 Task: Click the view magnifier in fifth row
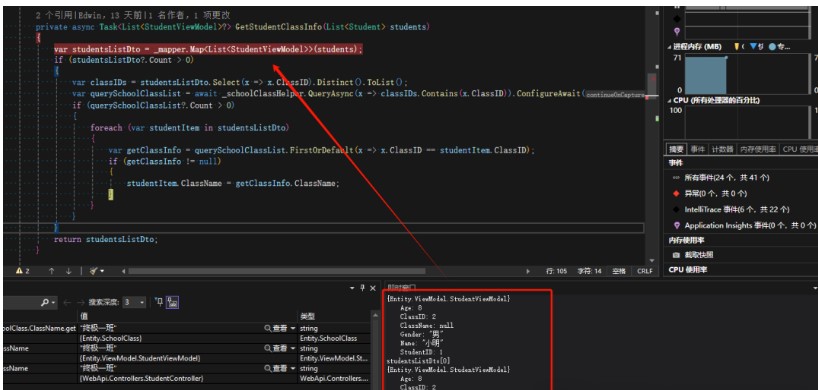pyautogui.click(x=268, y=369)
